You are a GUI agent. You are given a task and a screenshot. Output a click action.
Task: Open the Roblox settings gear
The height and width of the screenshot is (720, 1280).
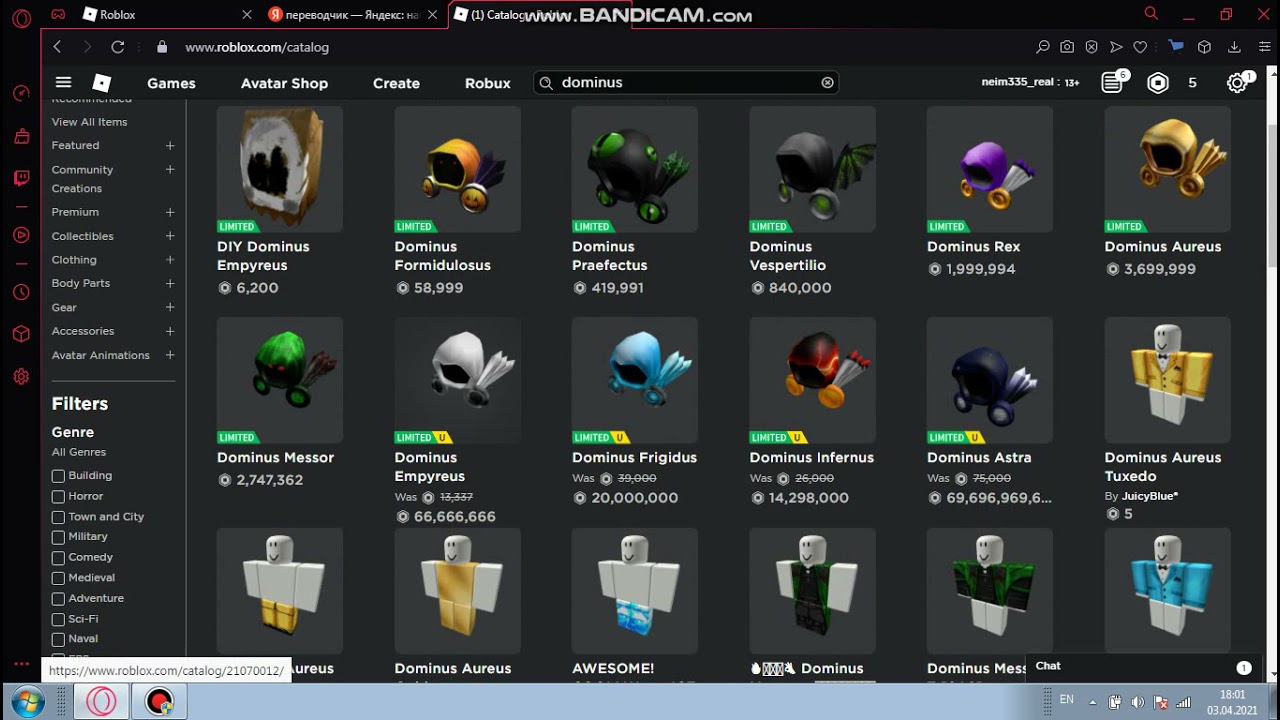(1238, 83)
